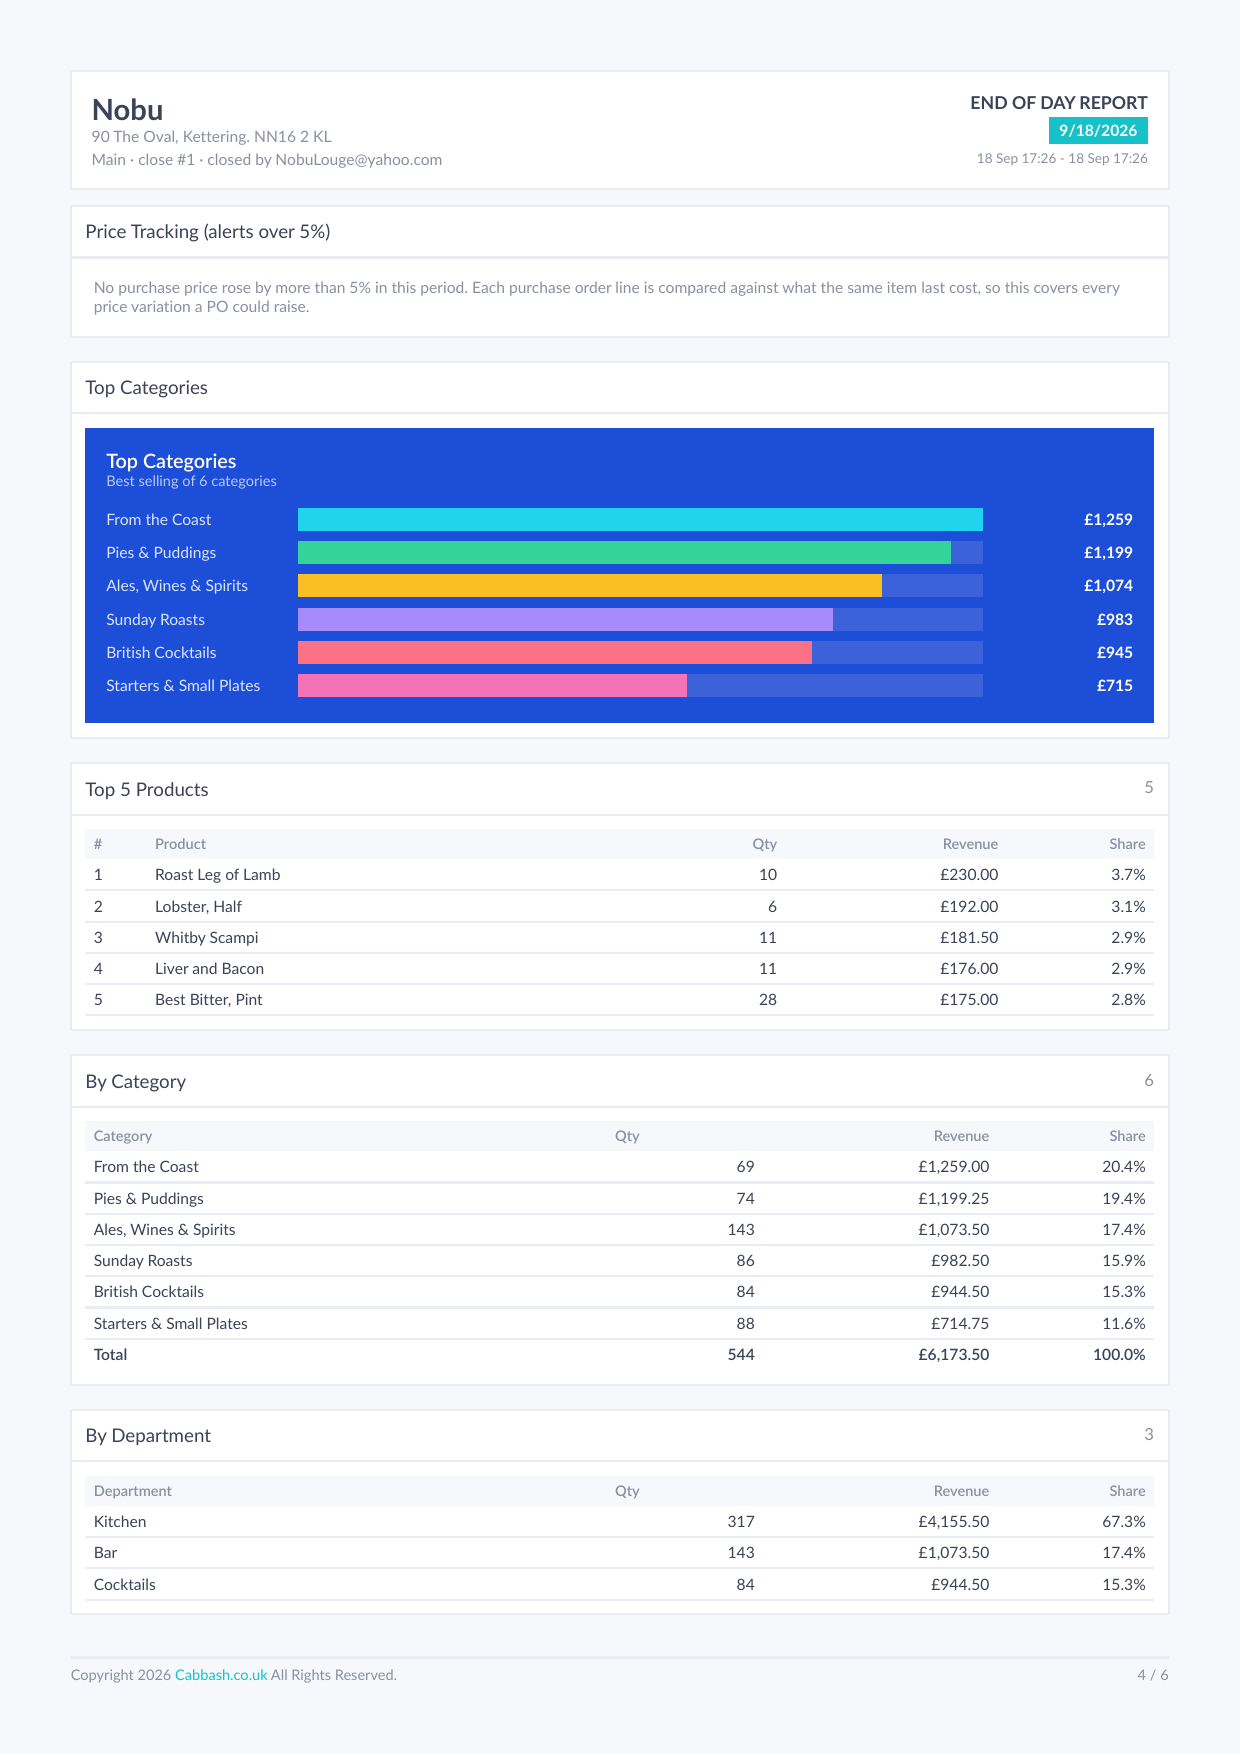Open the Cabbash.co.uk link in the footer

[221, 1675]
